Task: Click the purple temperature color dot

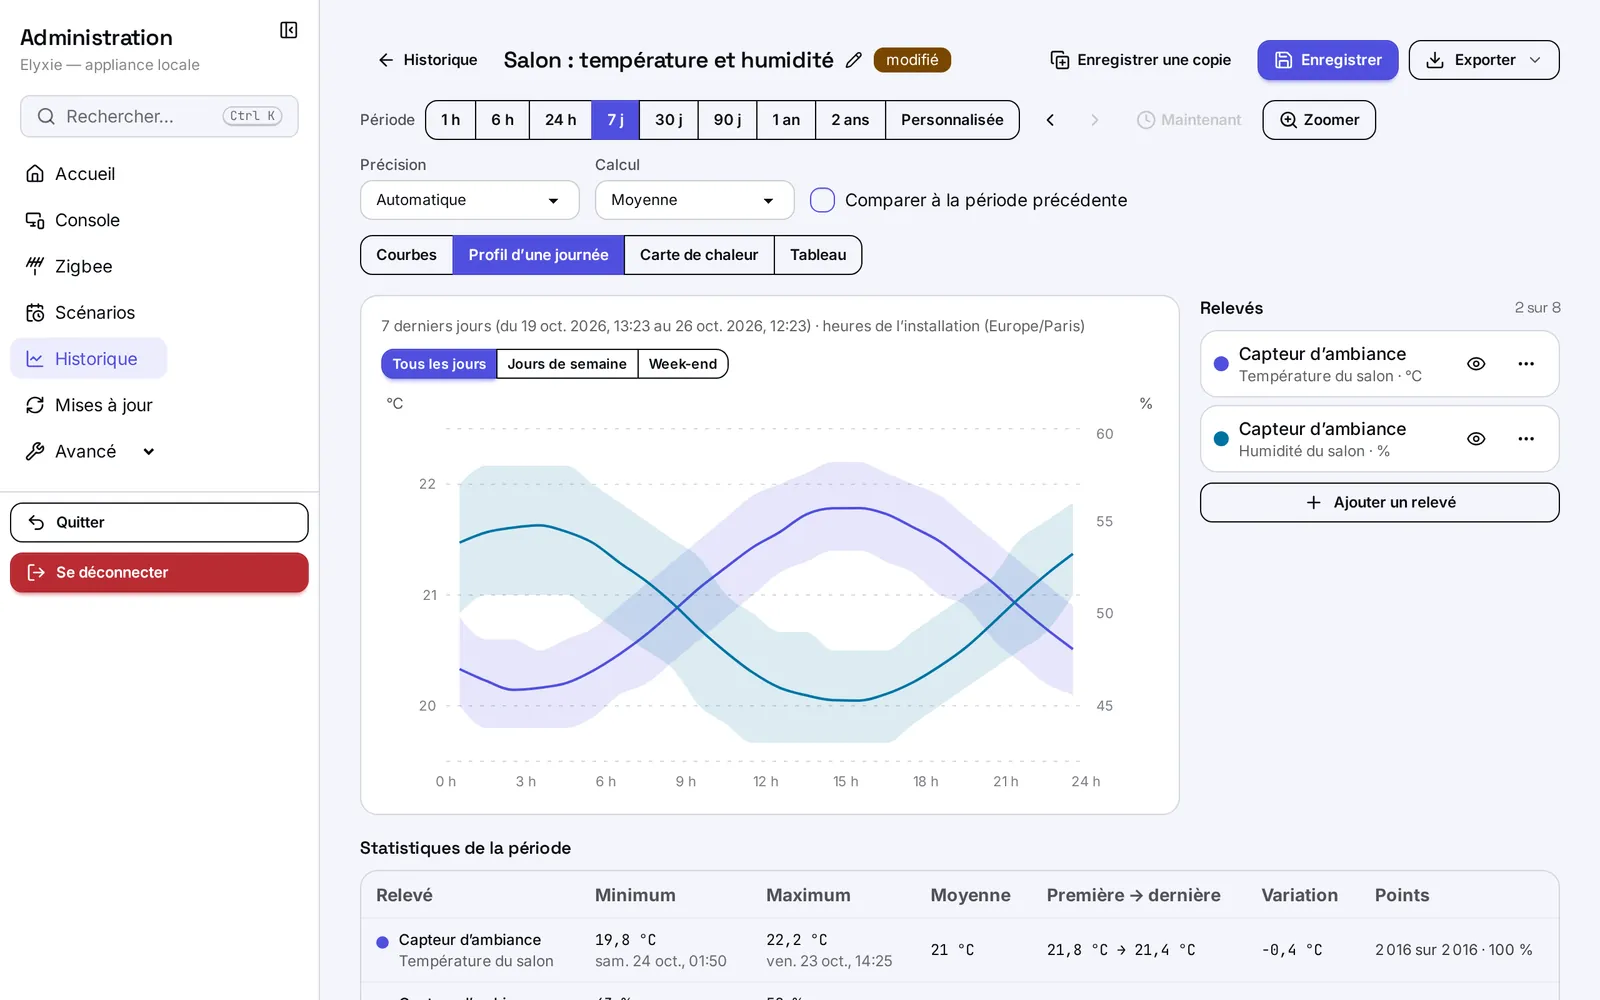Action: pos(1221,364)
